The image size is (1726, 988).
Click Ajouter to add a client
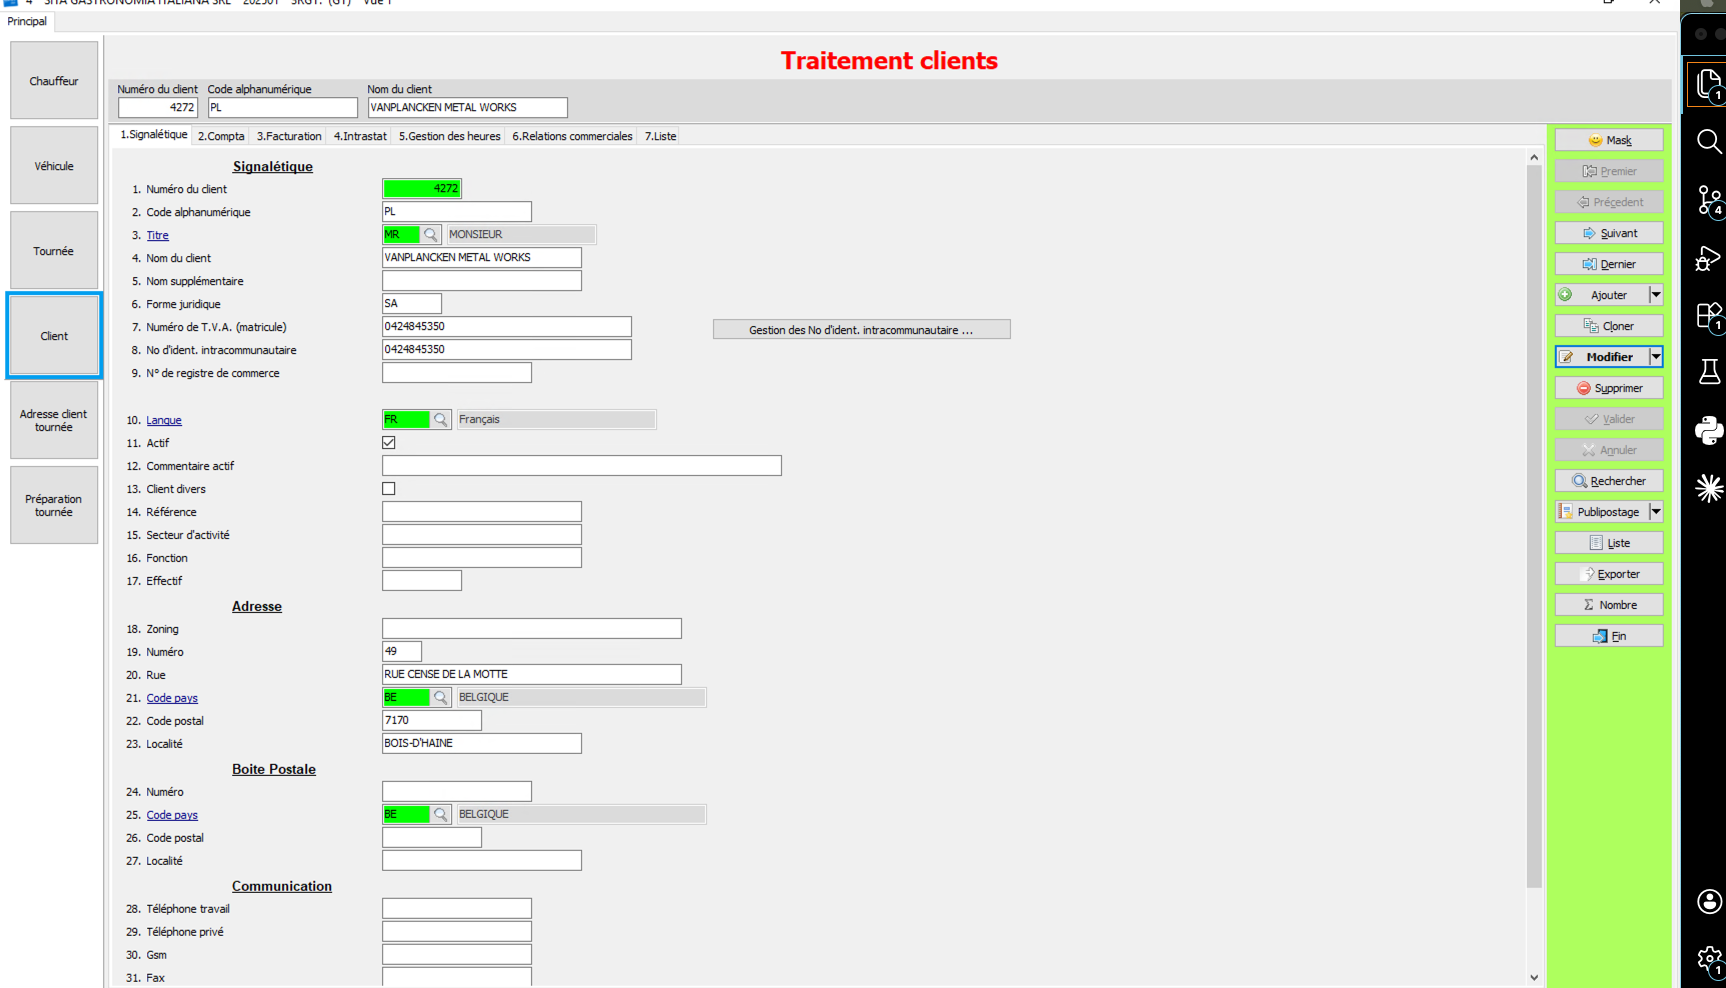(x=1601, y=295)
